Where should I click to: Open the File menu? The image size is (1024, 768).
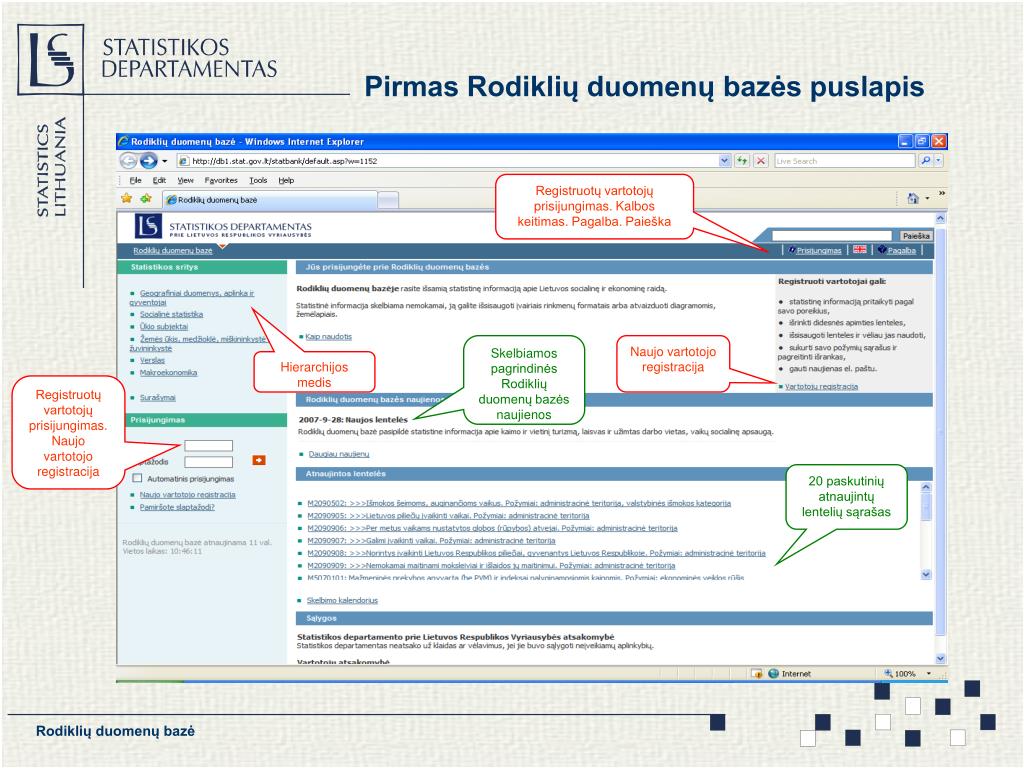pos(135,180)
